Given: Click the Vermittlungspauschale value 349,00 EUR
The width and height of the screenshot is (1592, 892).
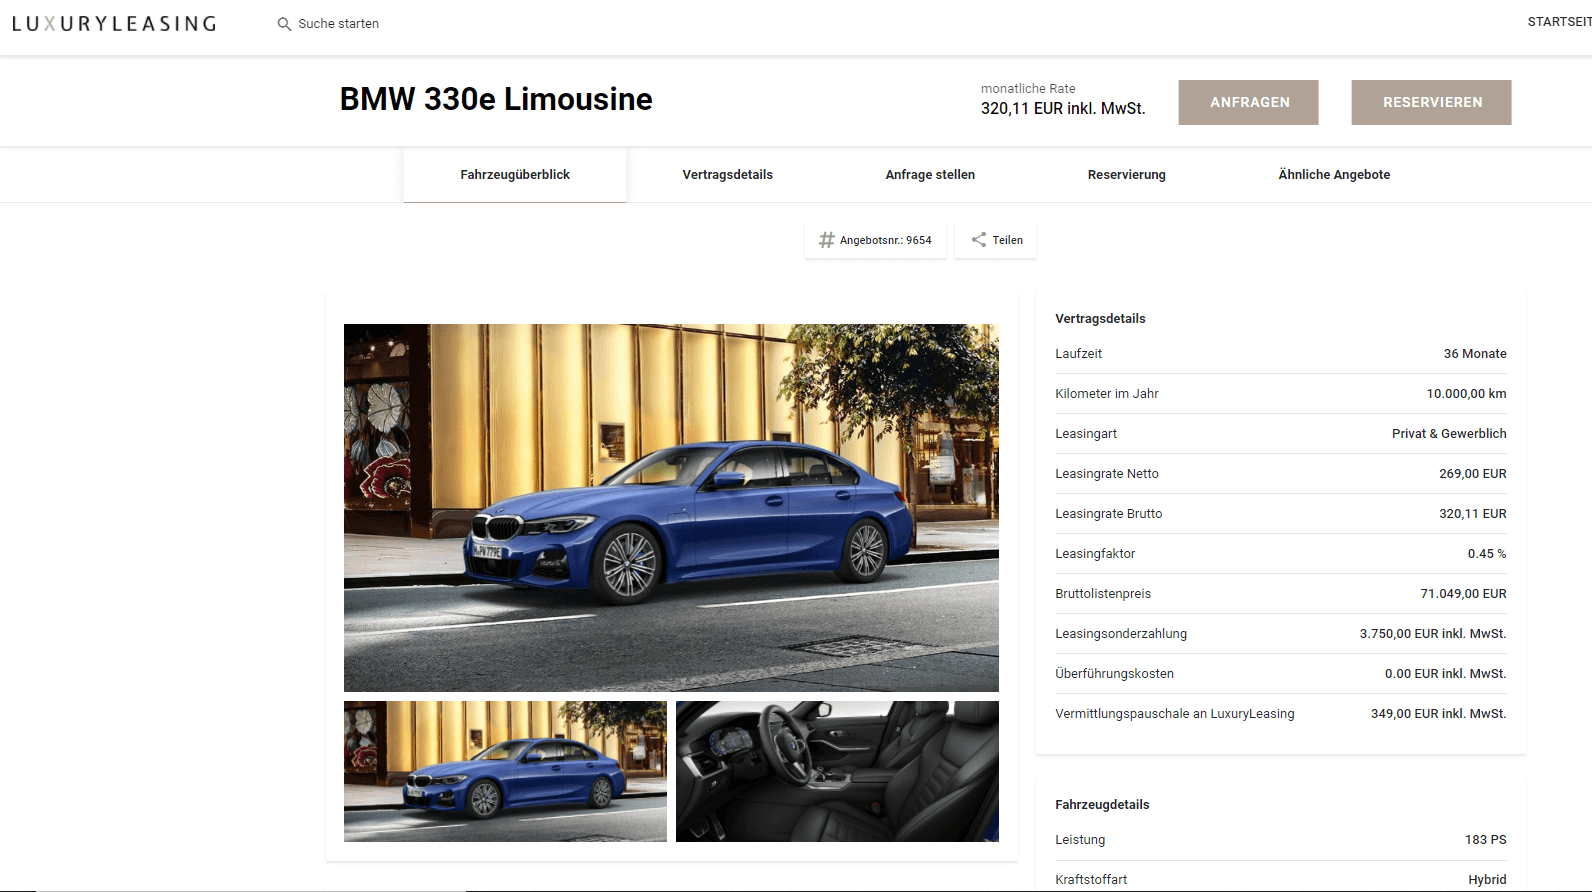Looking at the screenshot, I should coord(1438,714).
